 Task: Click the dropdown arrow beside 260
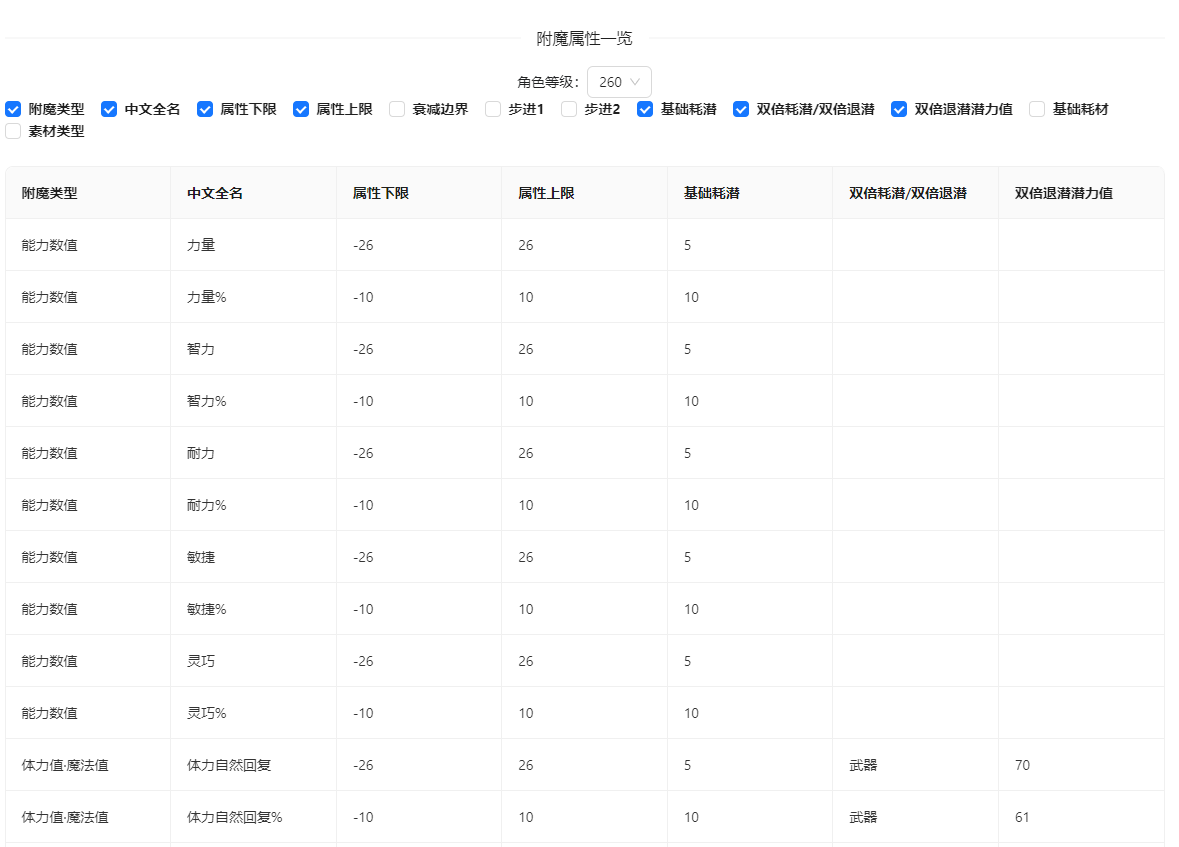(637, 82)
